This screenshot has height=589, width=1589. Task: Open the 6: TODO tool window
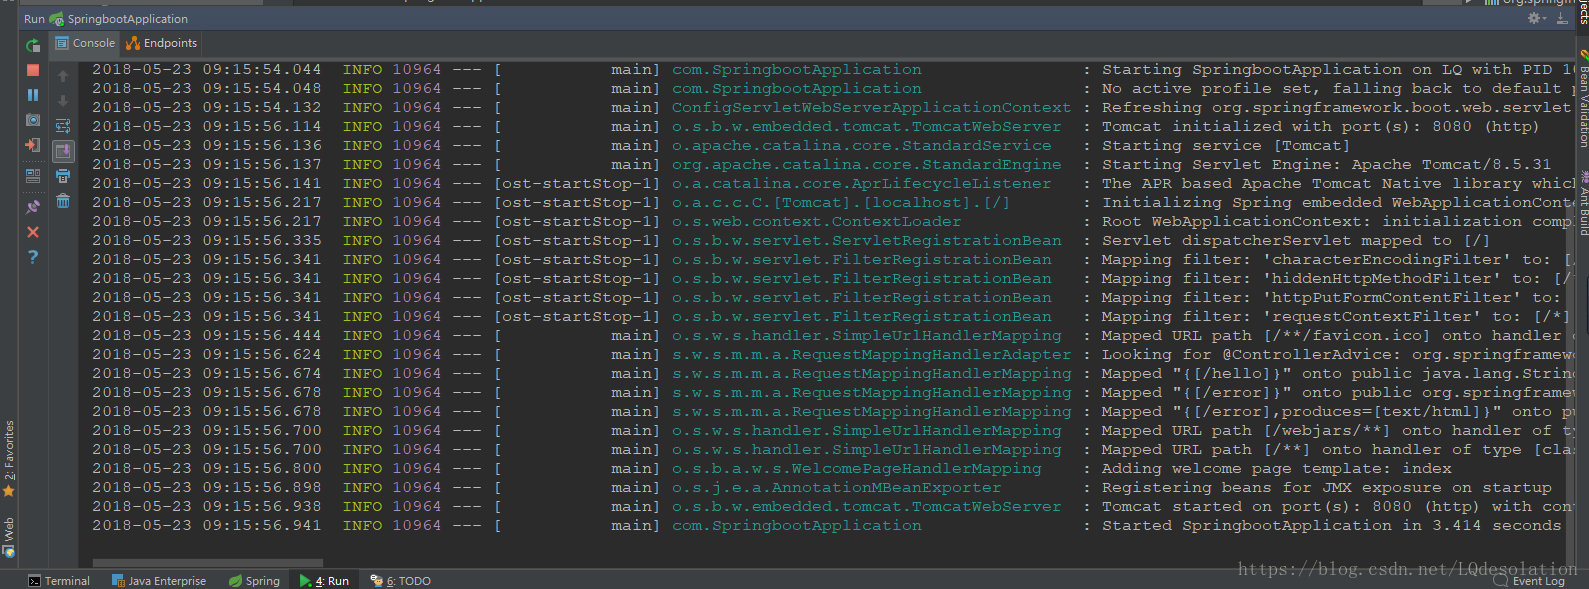coord(400,581)
